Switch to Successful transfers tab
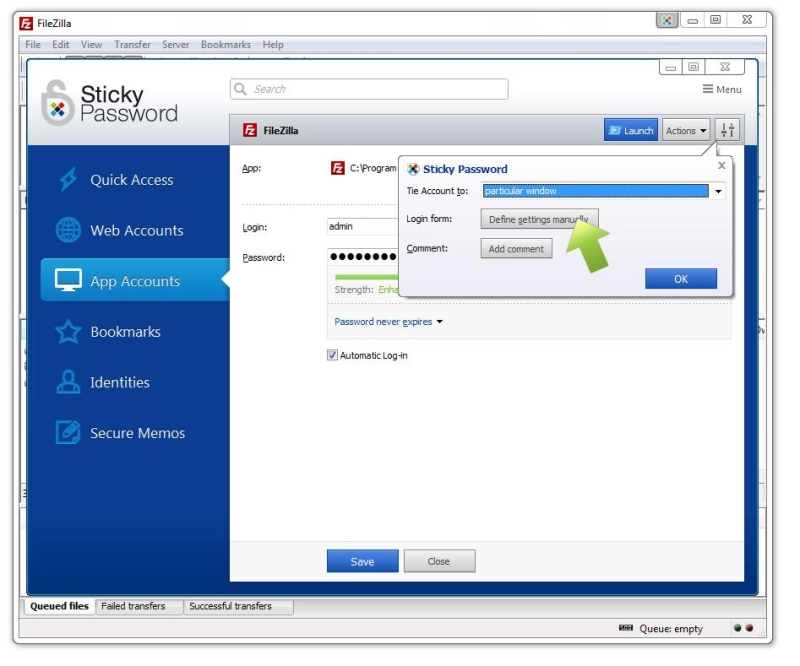This screenshot has width=800, height=666. (231, 606)
